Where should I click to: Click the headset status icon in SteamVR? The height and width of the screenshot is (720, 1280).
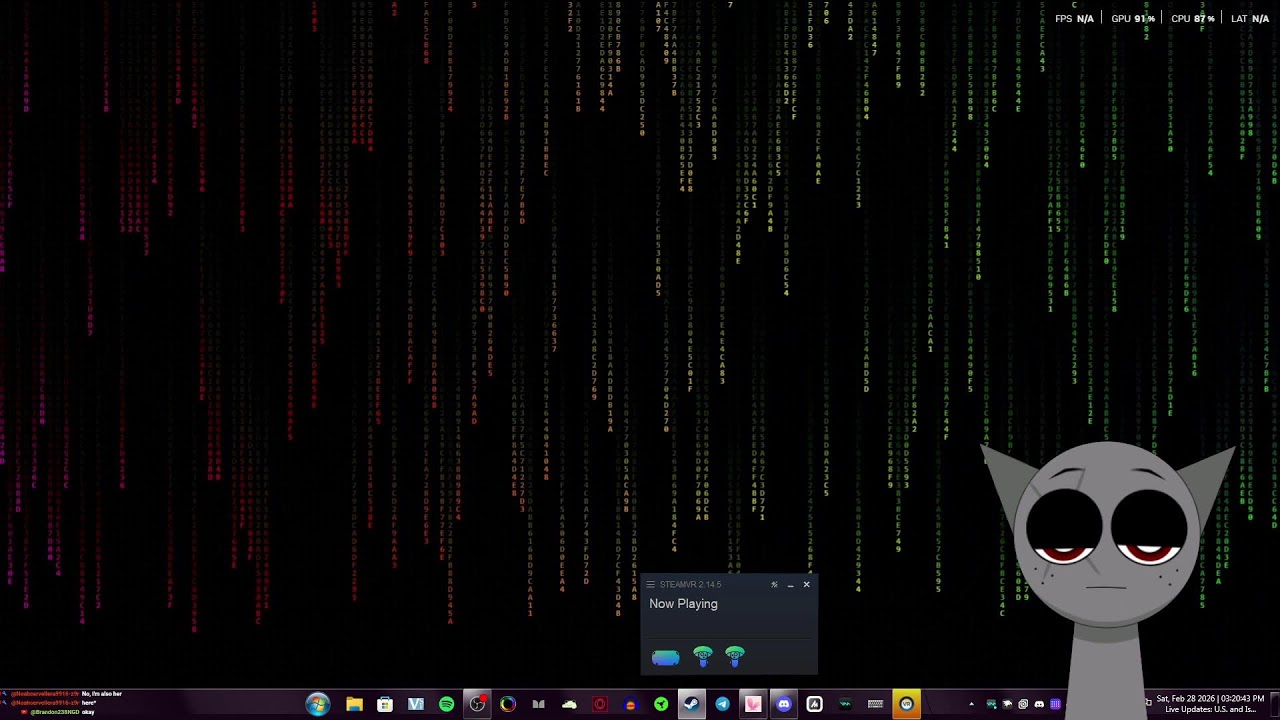point(665,657)
